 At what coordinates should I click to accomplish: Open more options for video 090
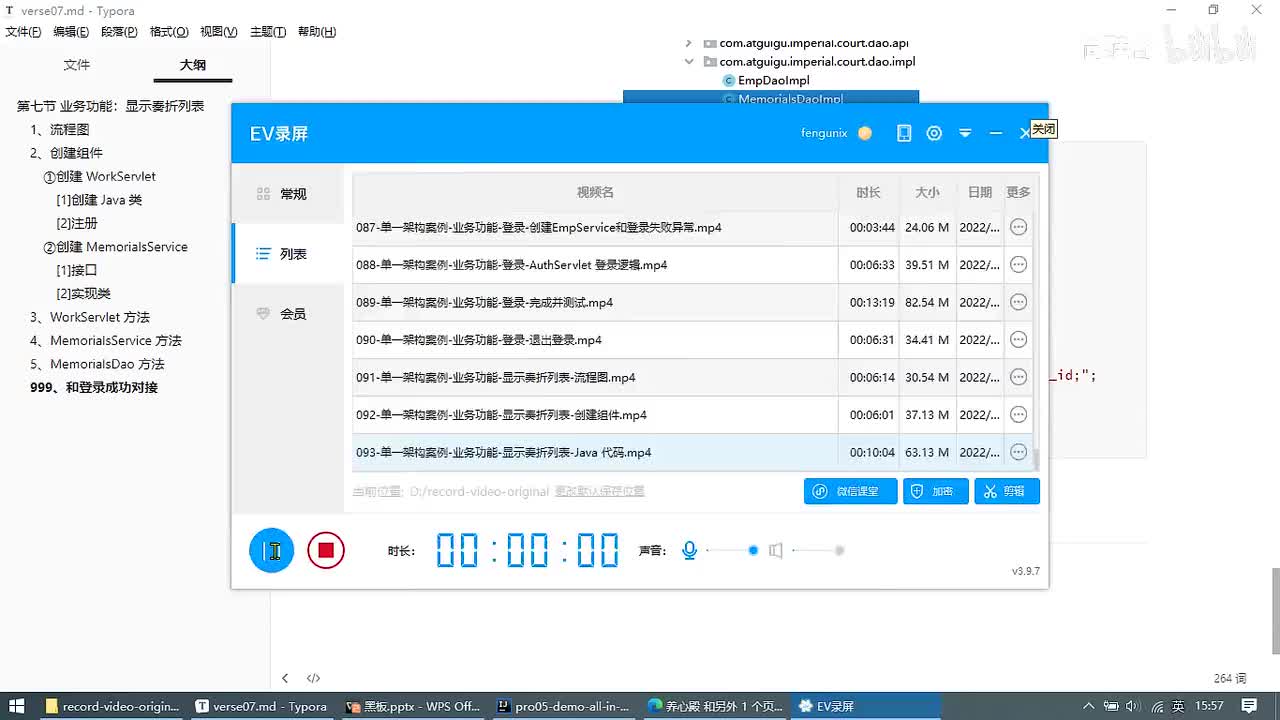pos(1018,340)
